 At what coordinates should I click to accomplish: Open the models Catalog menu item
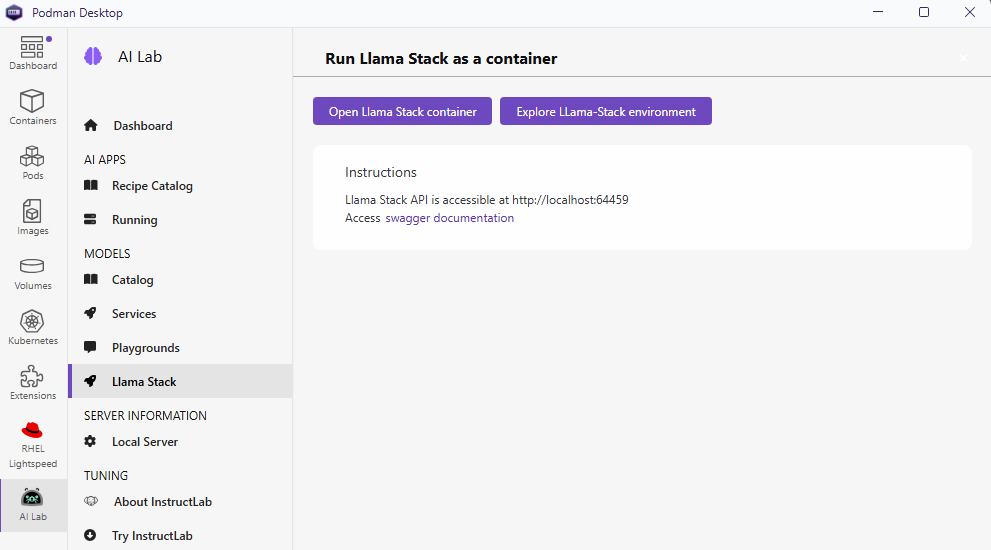click(132, 280)
